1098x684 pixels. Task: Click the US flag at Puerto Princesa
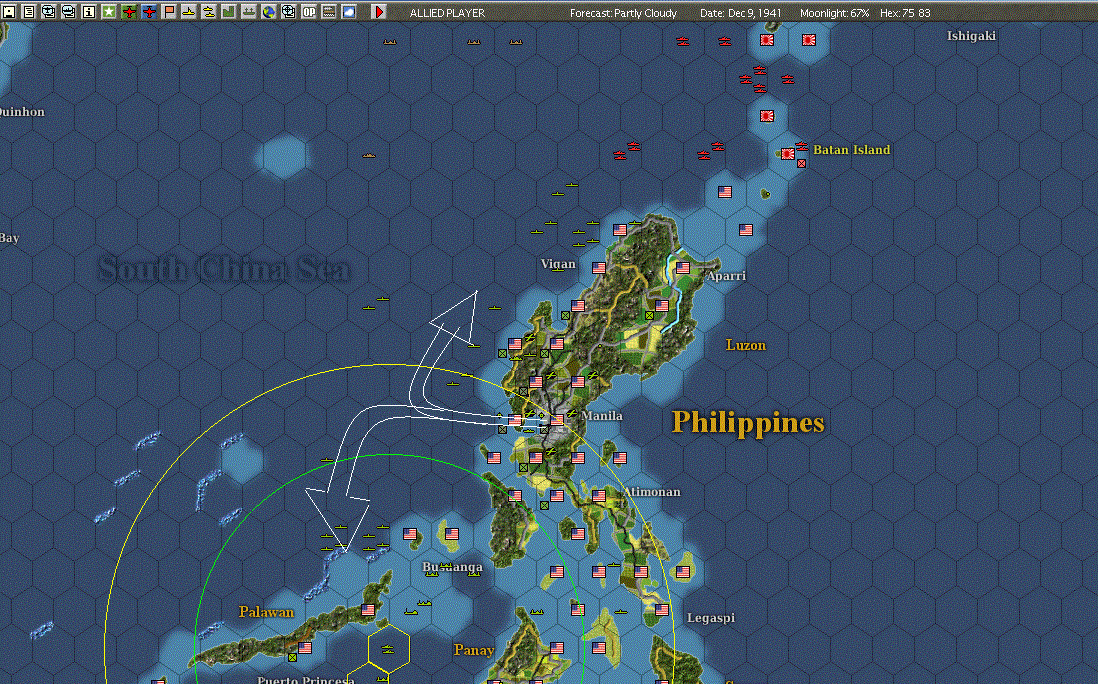[305, 648]
